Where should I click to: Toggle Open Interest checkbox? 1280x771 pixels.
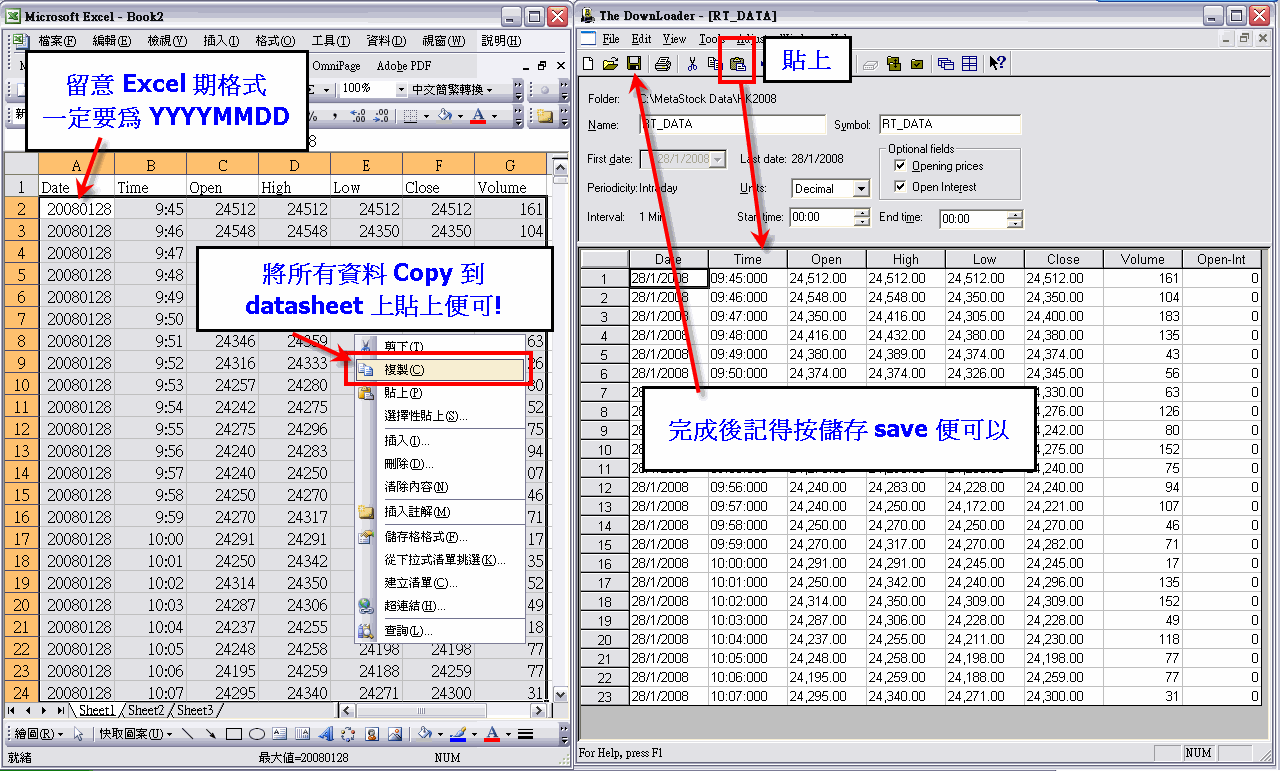click(x=901, y=187)
